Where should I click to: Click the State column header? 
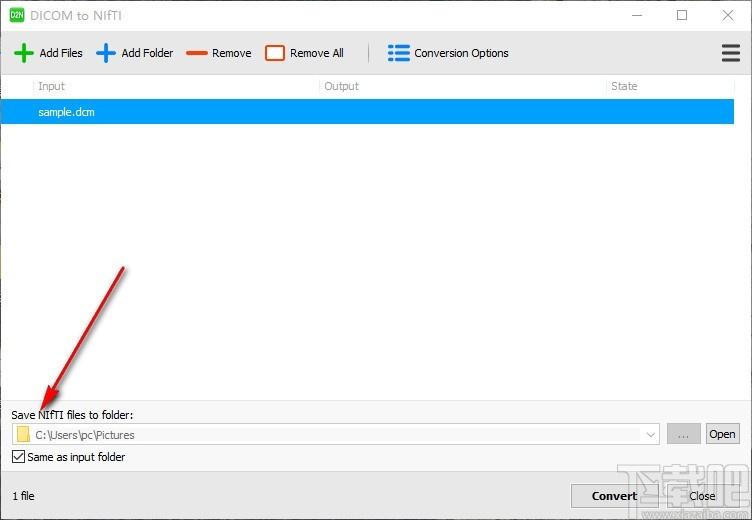click(624, 86)
